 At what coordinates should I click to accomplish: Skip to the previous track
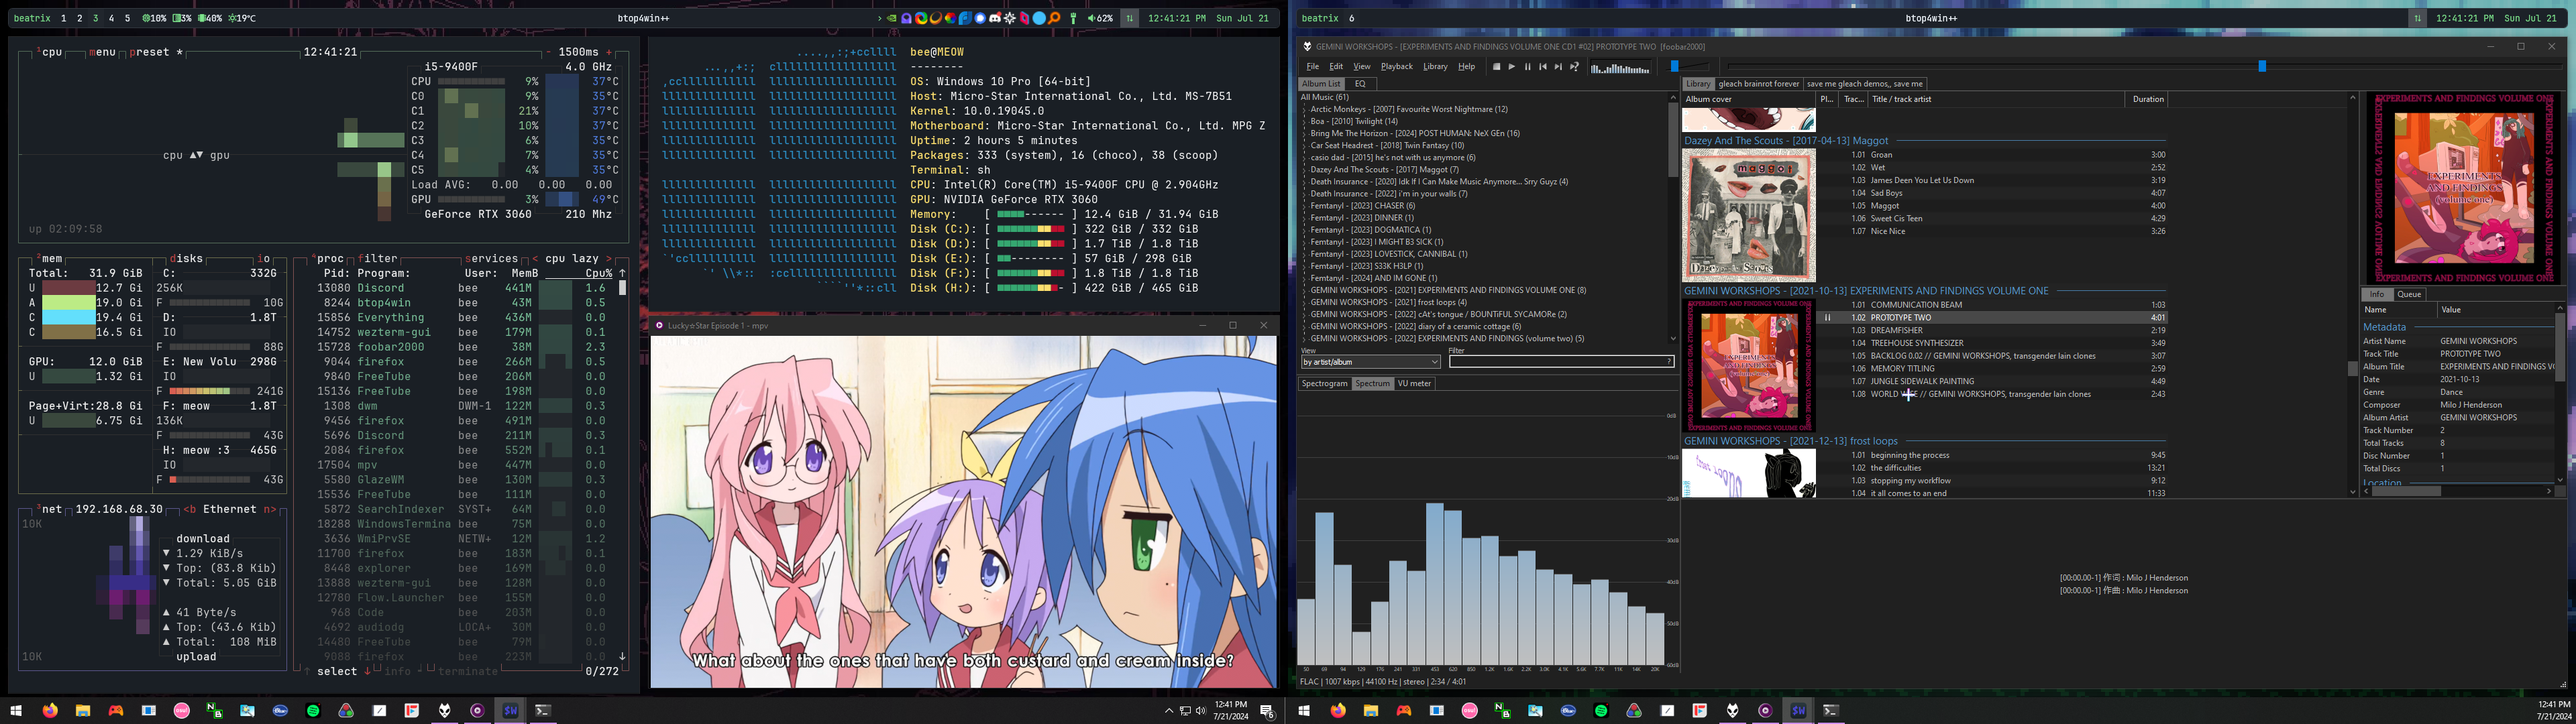1542,67
